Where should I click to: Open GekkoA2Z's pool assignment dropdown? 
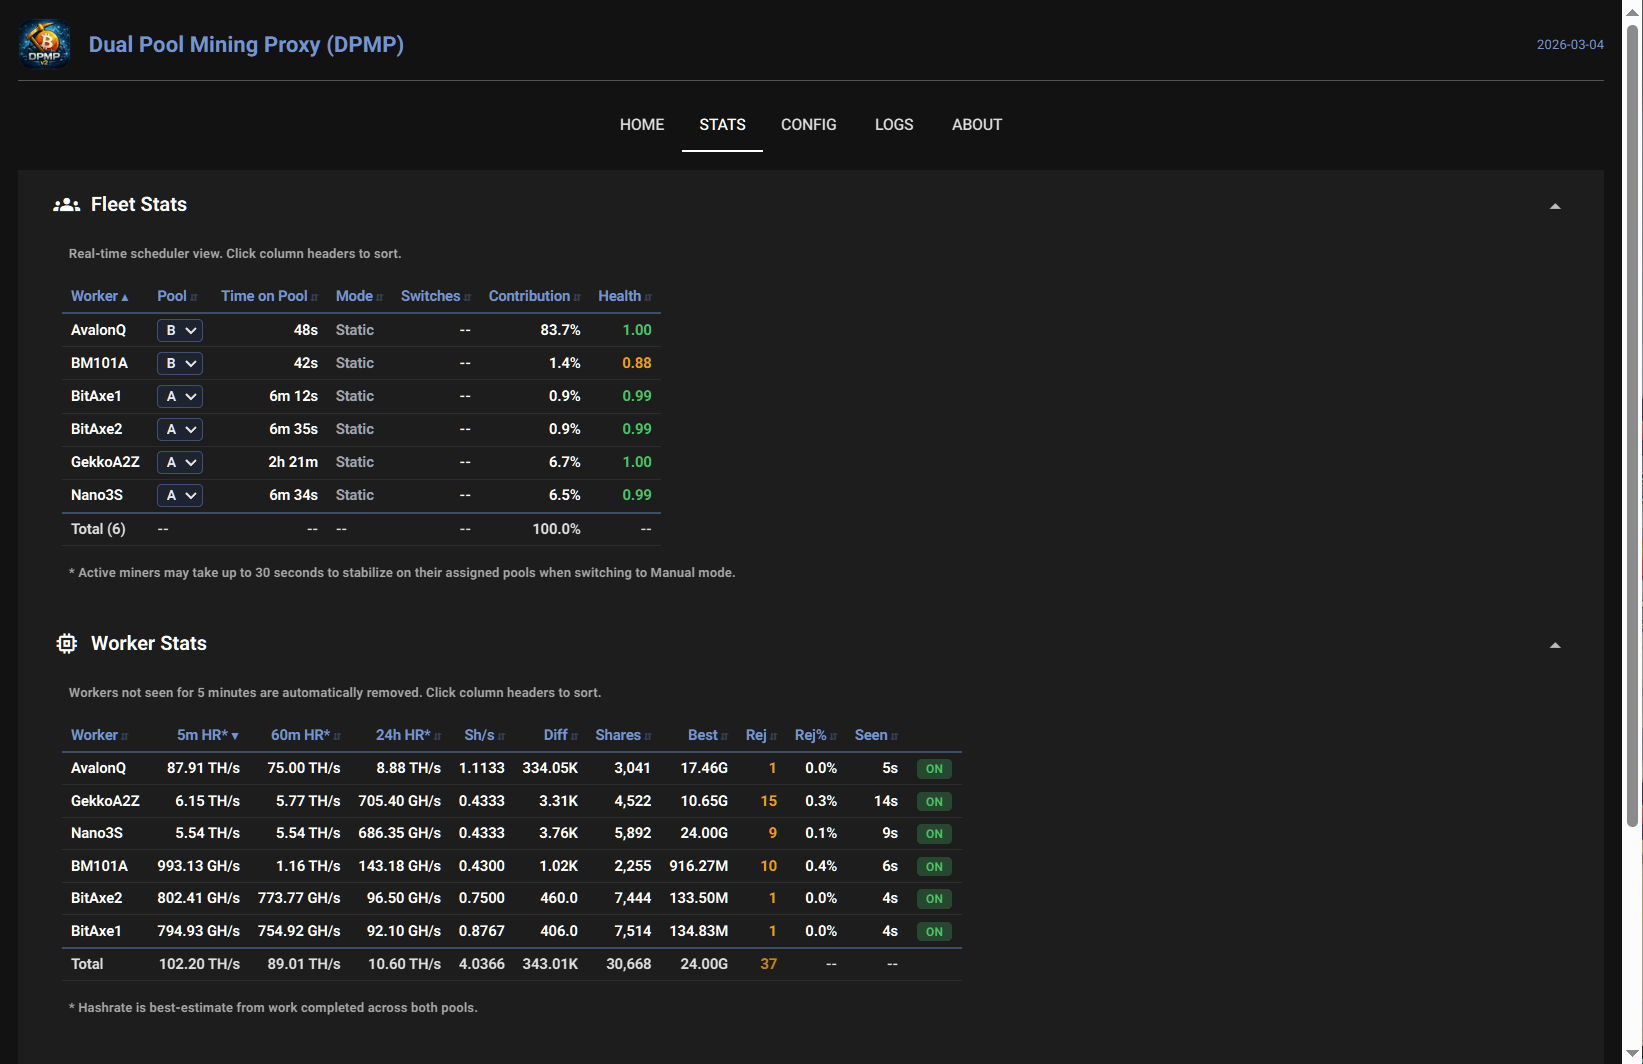pyautogui.click(x=179, y=462)
